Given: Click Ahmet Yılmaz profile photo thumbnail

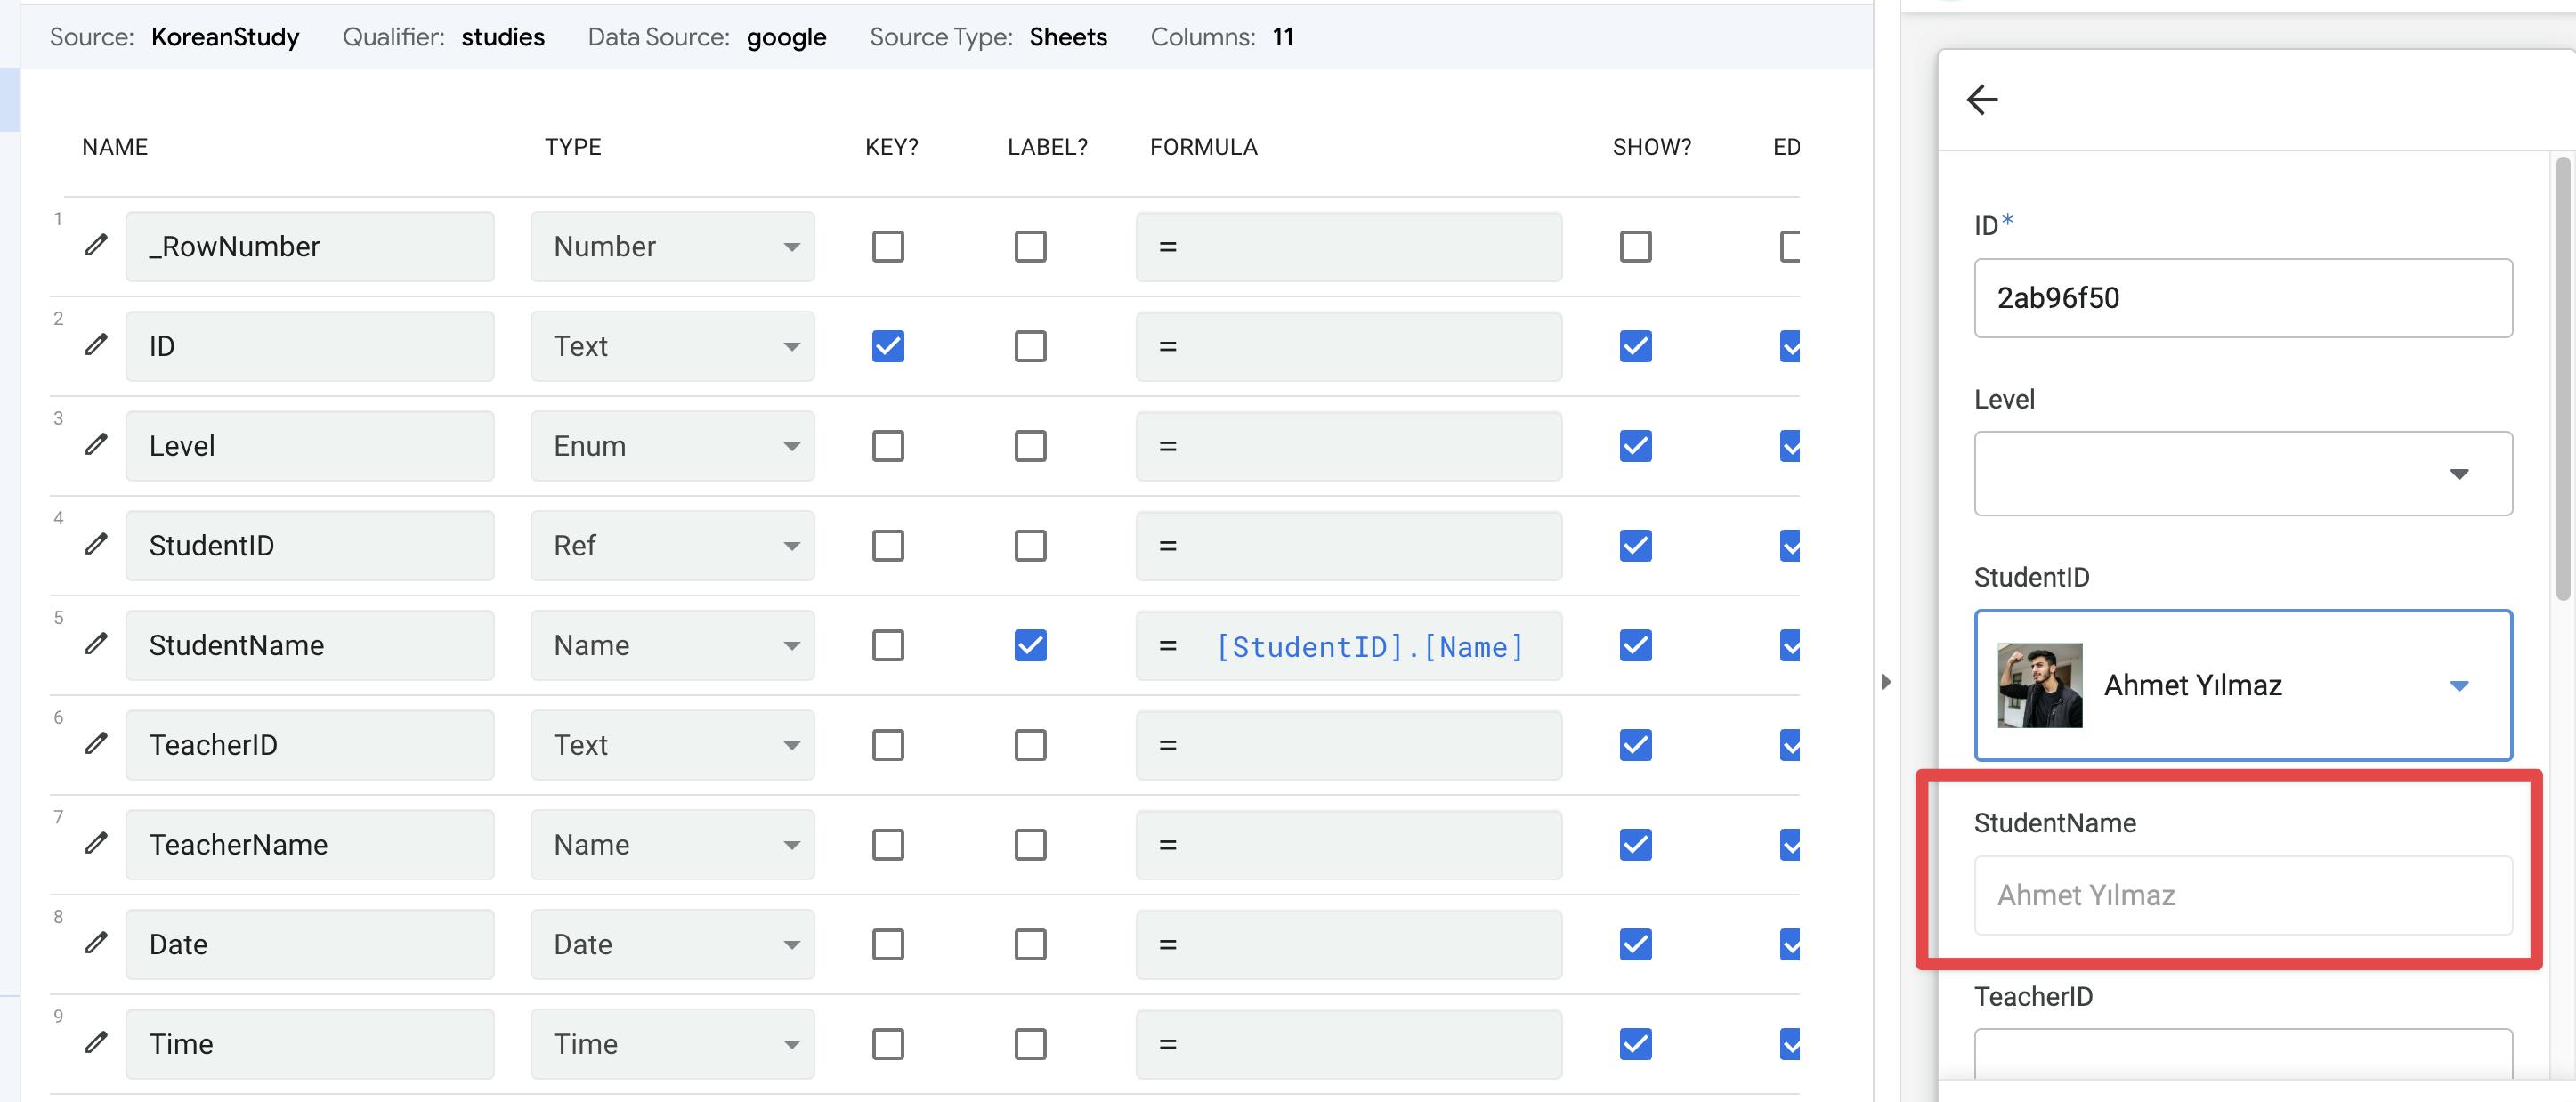Looking at the screenshot, I should (x=2039, y=685).
